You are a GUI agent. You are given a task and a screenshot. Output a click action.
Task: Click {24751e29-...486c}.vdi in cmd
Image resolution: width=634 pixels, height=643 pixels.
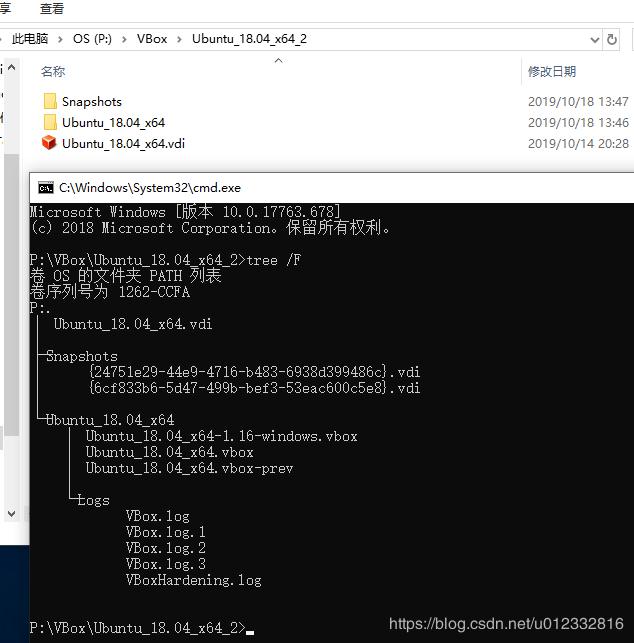point(255,372)
